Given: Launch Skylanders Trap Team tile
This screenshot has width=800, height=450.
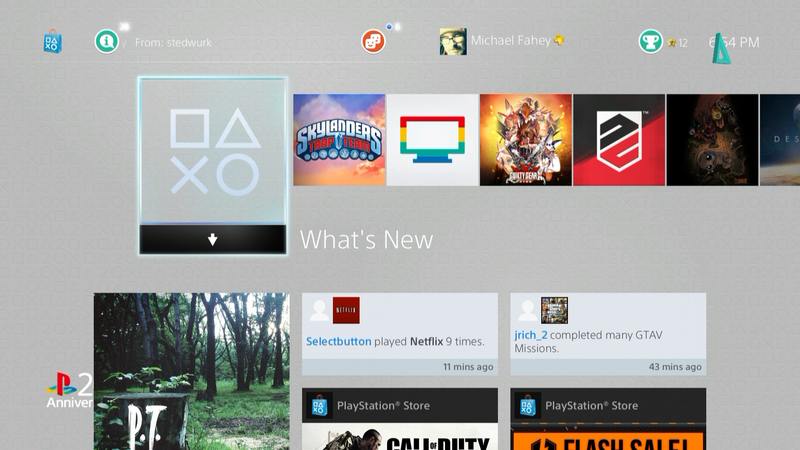Looking at the screenshot, I should click(x=339, y=139).
